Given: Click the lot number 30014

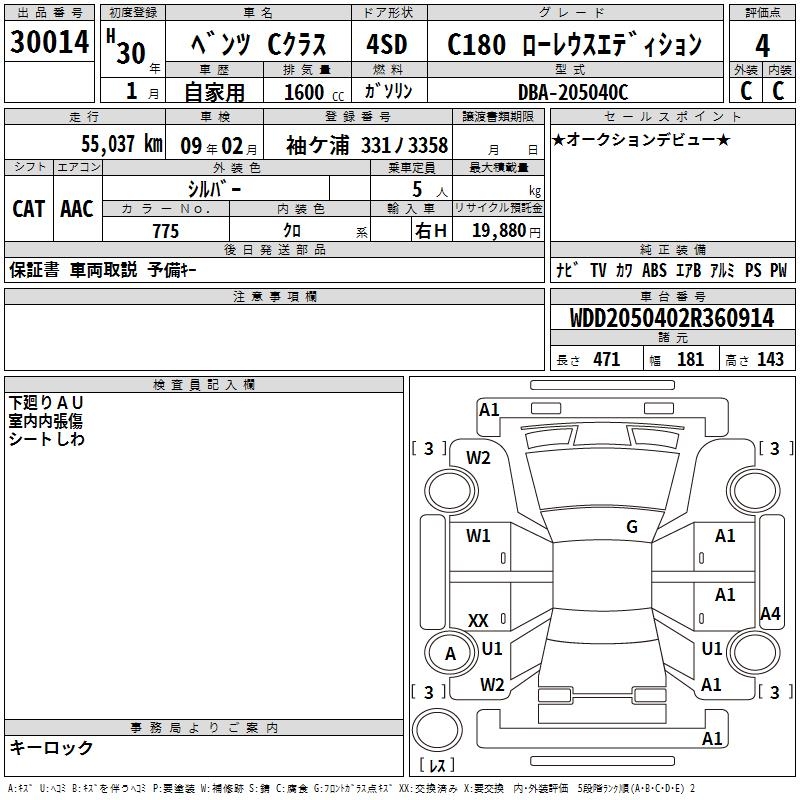Looking at the screenshot, I should pos(49,42).
